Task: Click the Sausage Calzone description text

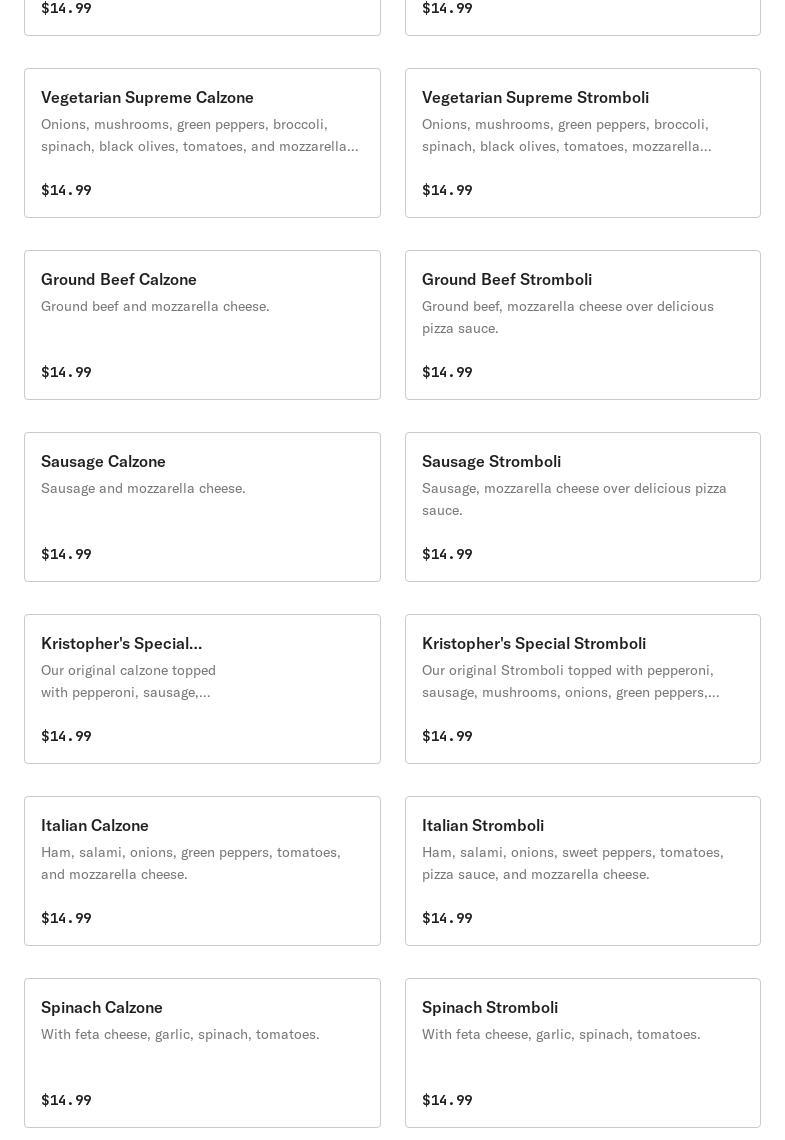Action: click(x=143, y=488)
